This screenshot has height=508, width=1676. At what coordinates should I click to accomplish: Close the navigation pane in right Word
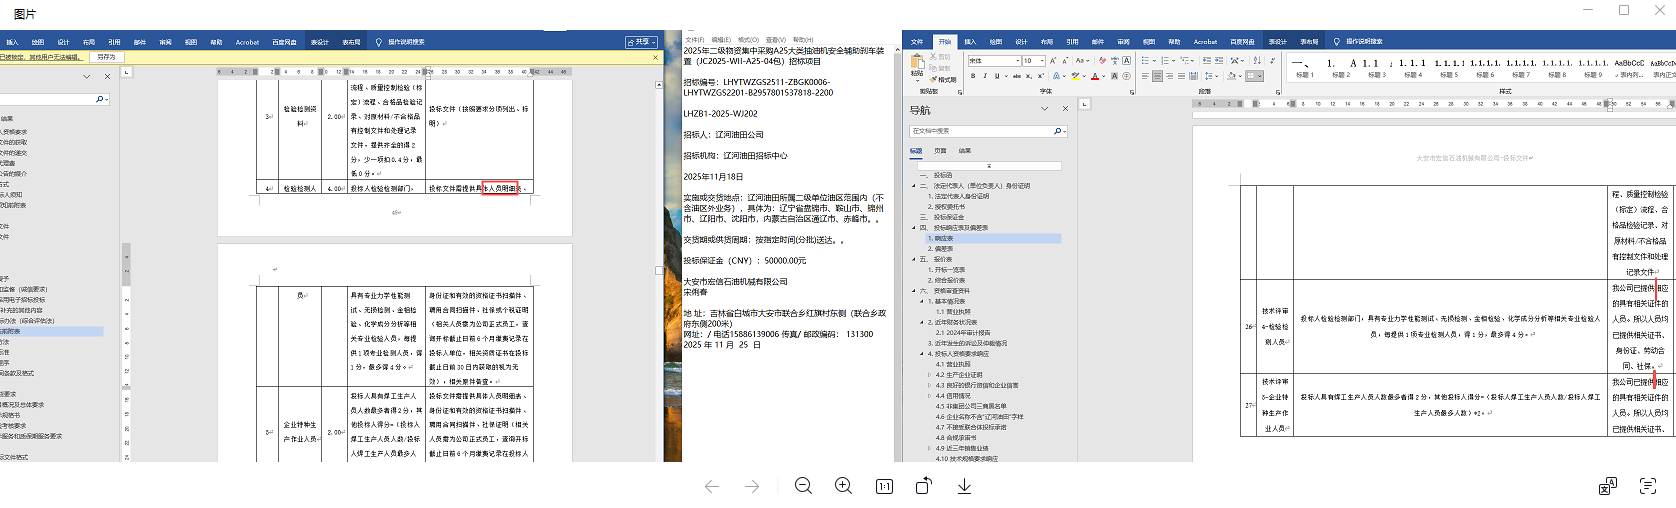[x=1065, y=109]
